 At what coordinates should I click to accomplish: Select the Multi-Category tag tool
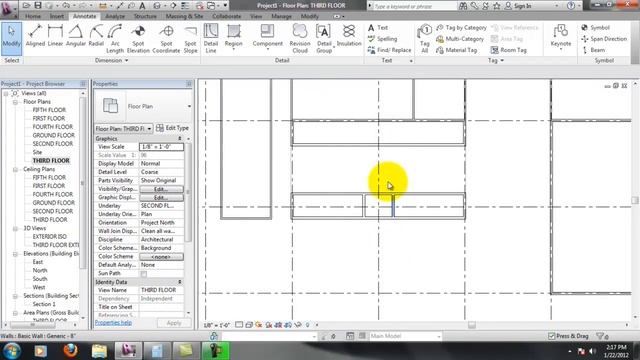point(460,39)
